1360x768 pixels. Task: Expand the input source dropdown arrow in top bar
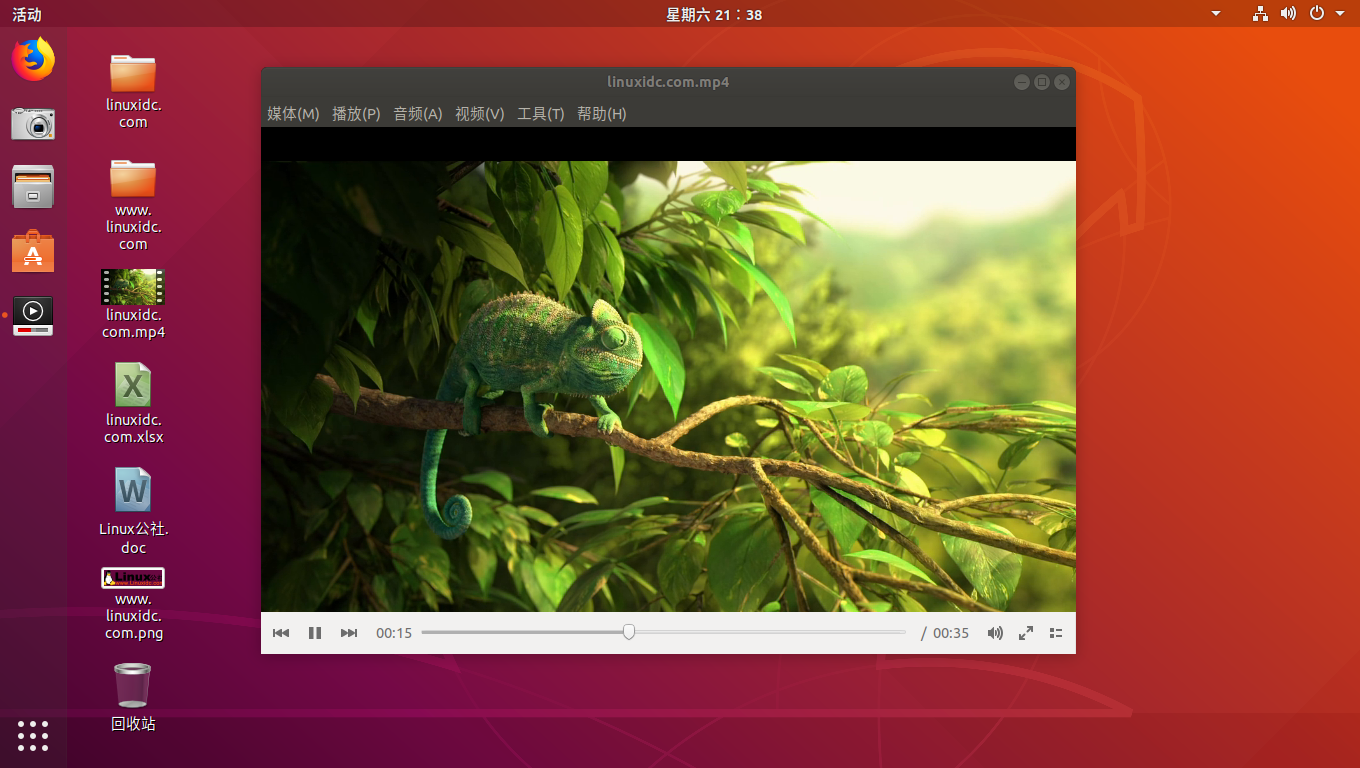tap(1216, 14)
